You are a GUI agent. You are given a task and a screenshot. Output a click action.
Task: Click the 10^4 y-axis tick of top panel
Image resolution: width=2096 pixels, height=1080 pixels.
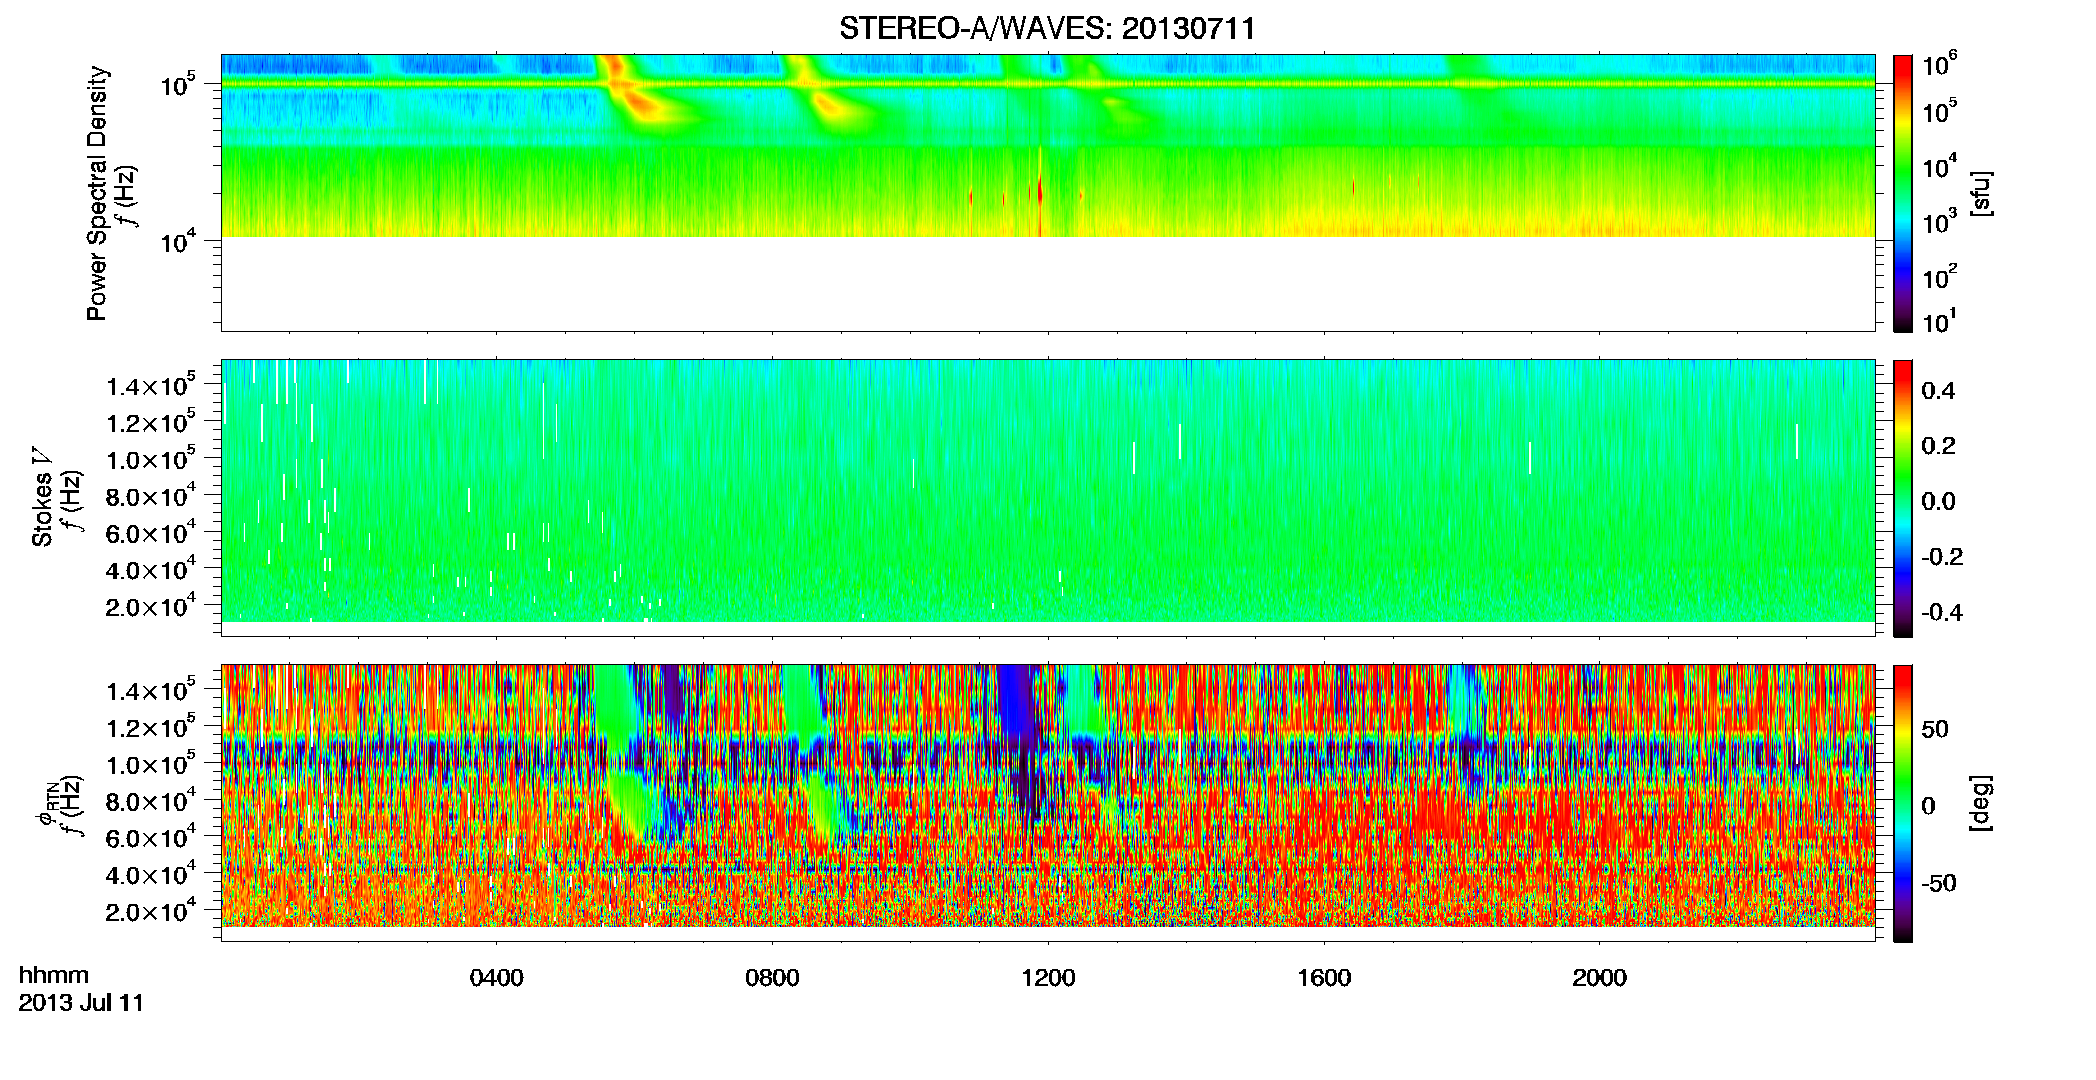click(x=180, y=240)
